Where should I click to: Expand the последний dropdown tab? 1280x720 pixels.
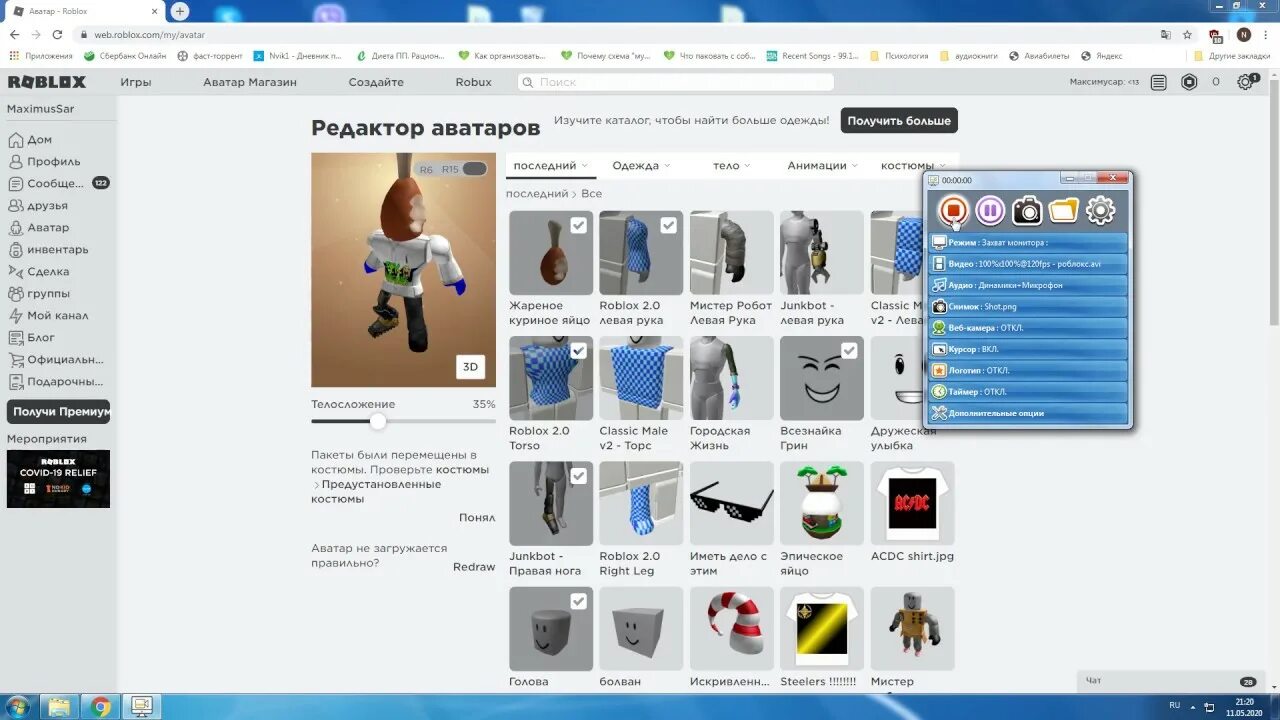tap(550, 166)
